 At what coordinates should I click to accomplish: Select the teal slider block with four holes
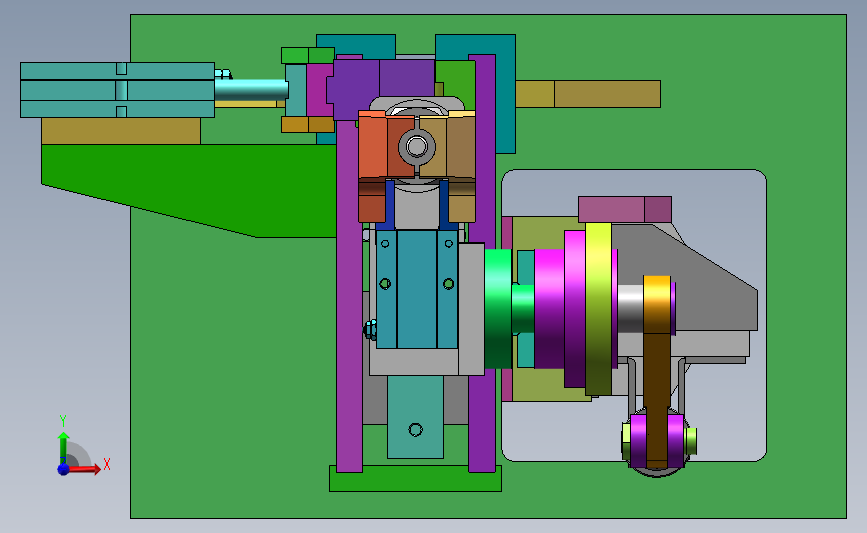(417, 289)
